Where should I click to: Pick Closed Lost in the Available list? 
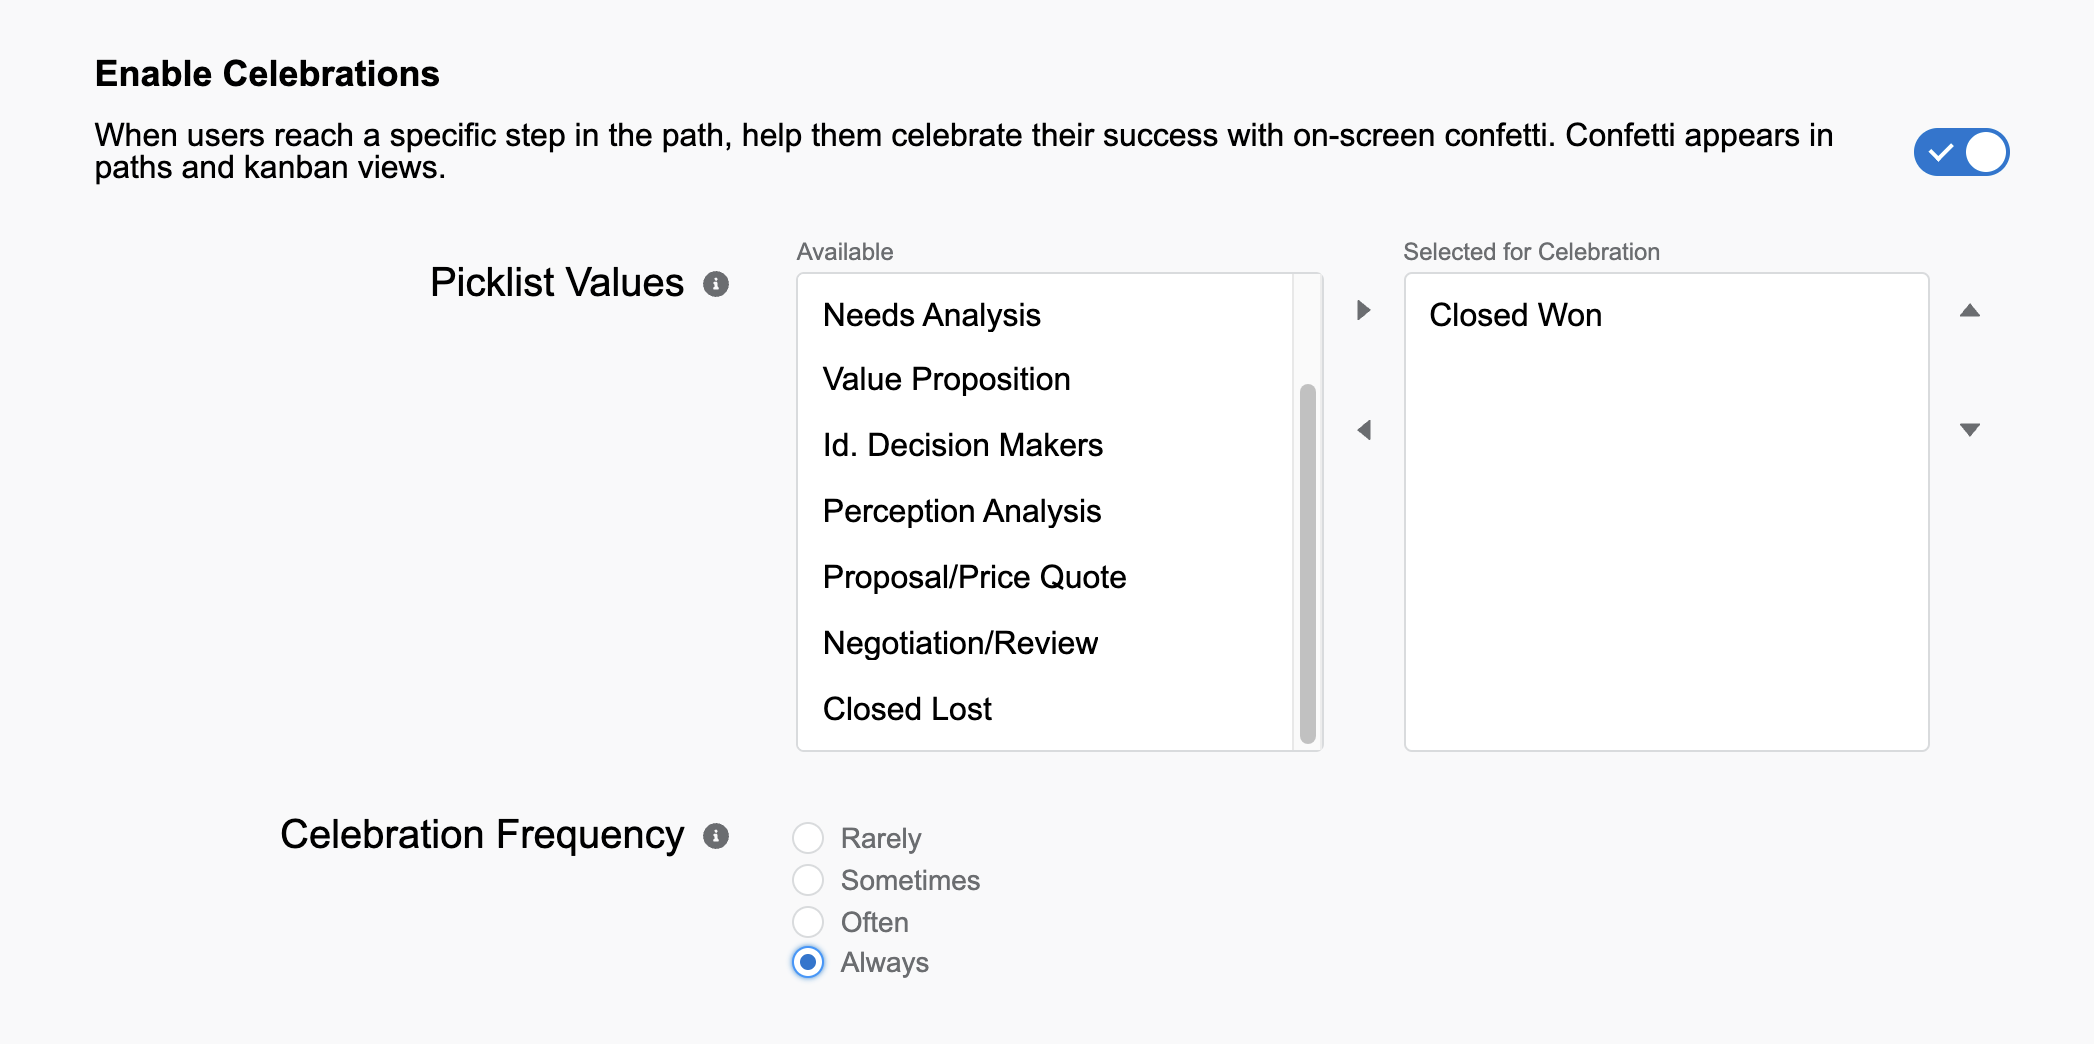click(x=907, y=709)
